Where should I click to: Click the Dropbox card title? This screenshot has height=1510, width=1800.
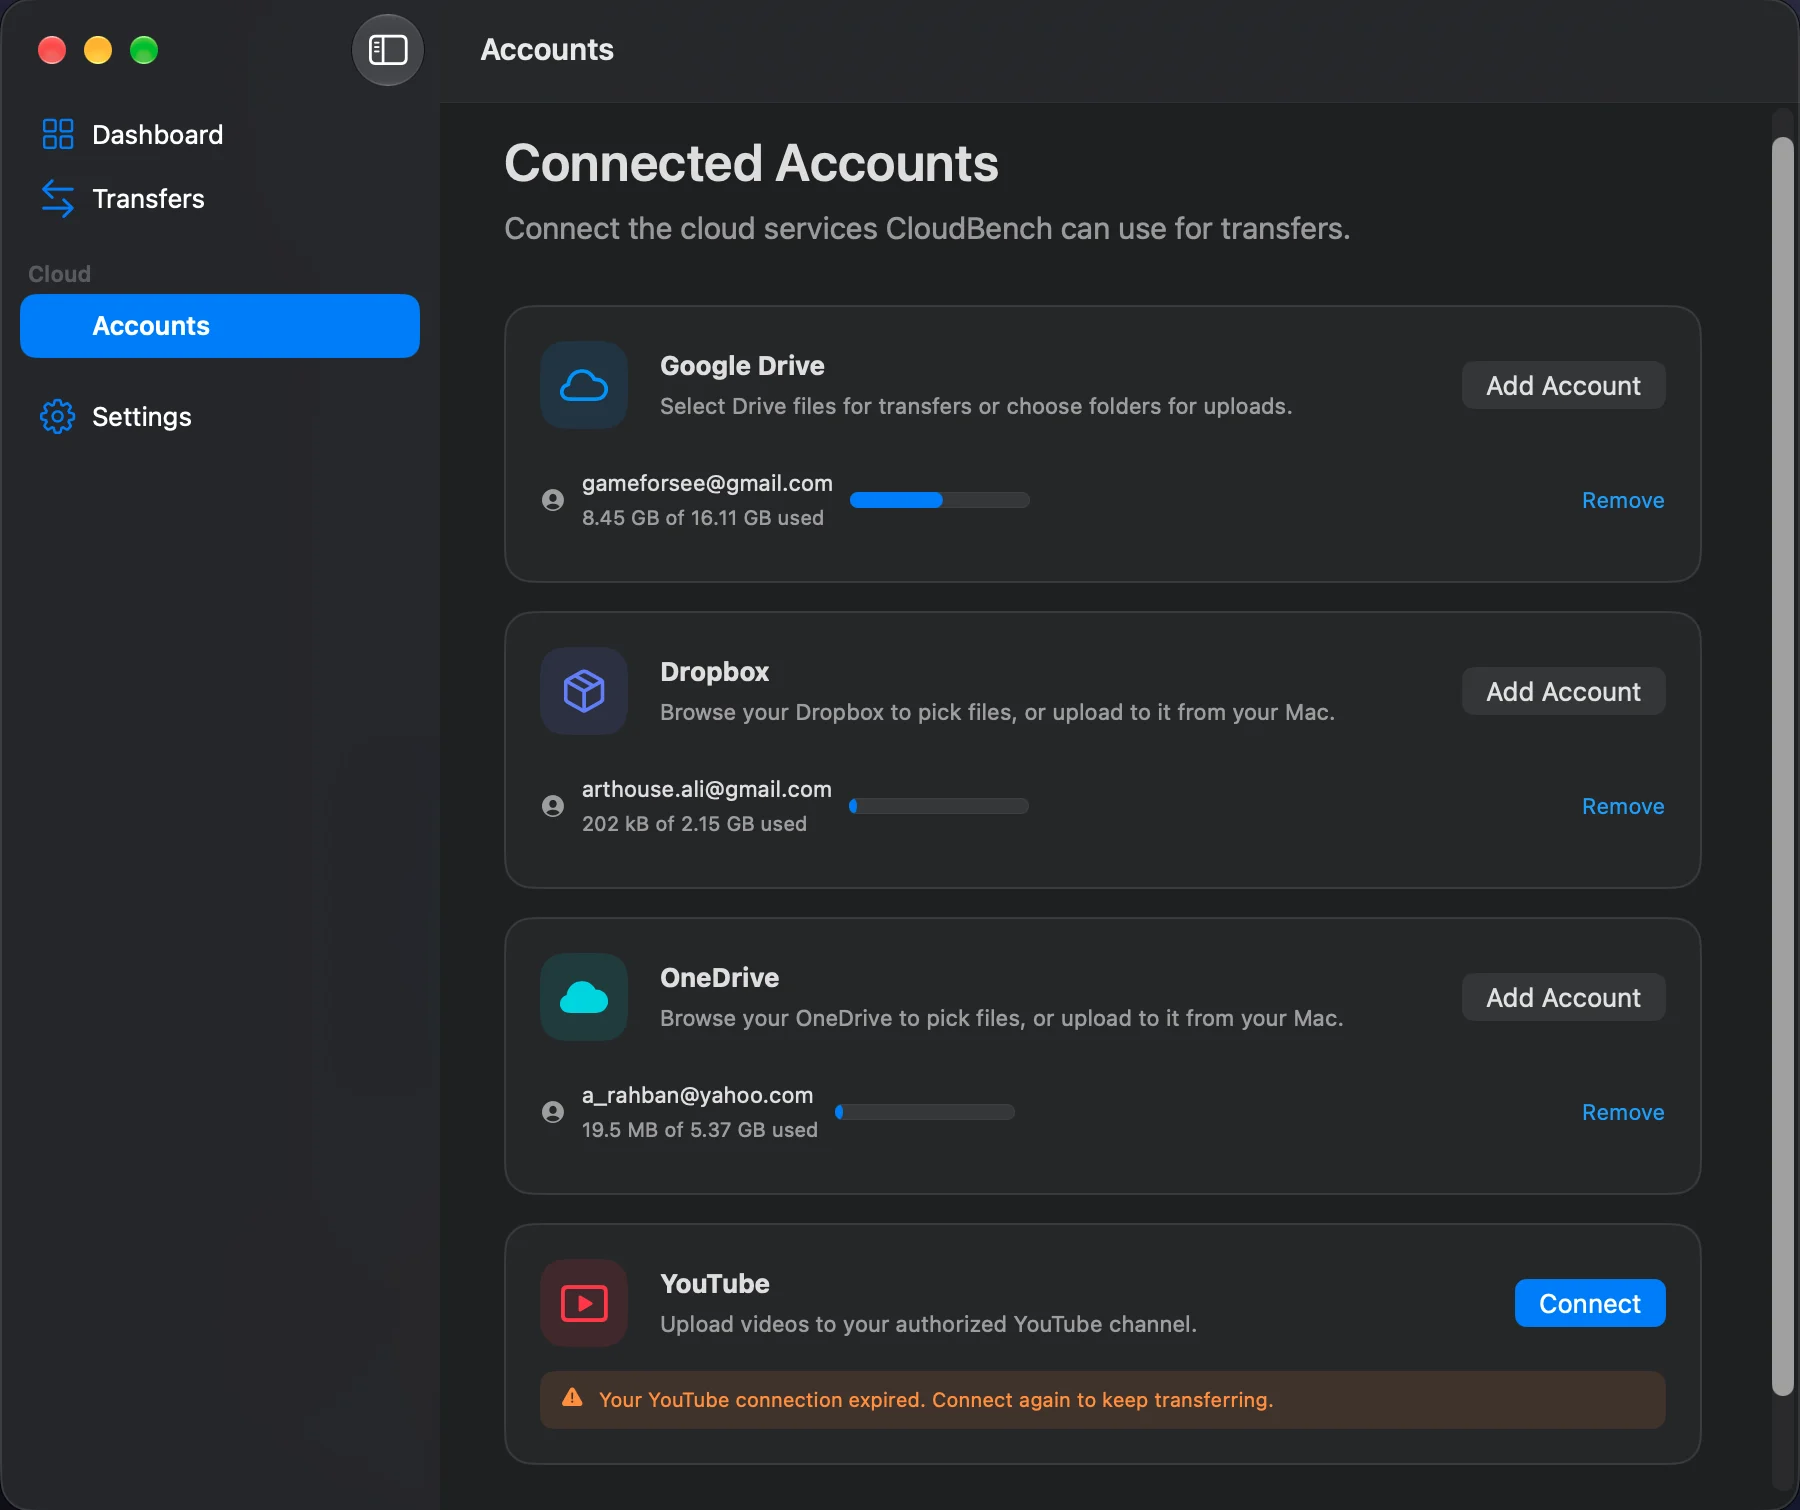(x=715, y=672)
